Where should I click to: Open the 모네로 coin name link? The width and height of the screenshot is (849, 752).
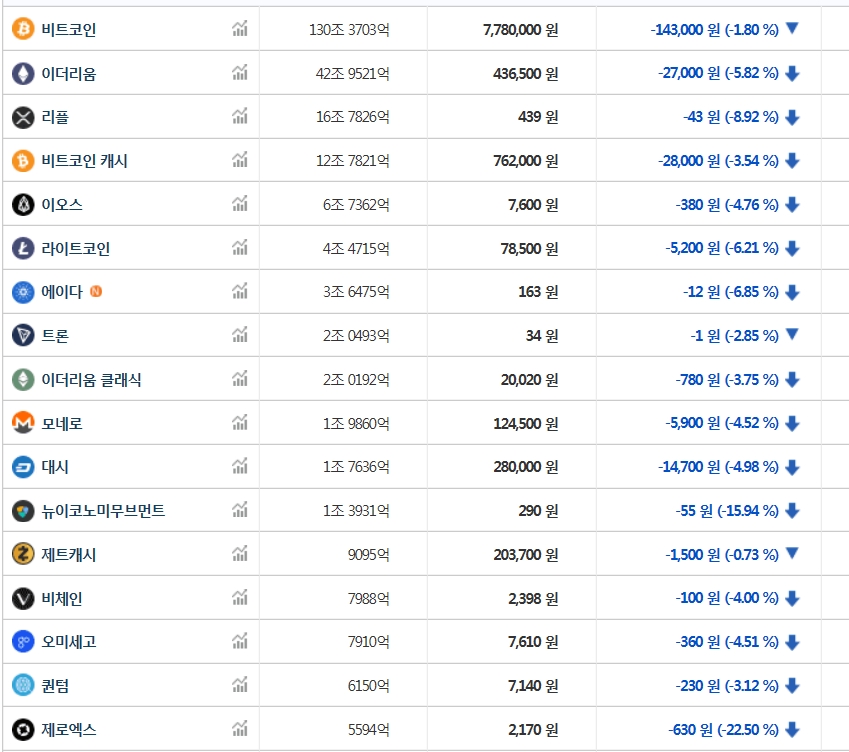point(62,424)
